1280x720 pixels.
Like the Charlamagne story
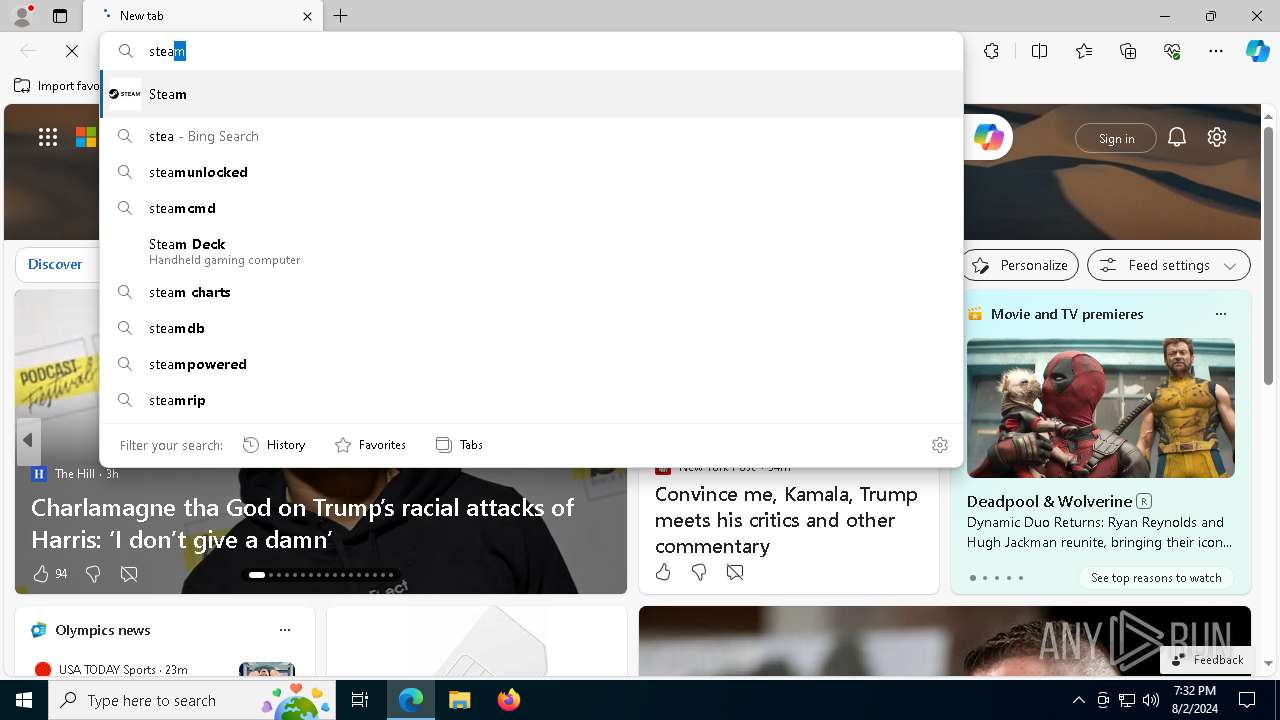[41, 574]
